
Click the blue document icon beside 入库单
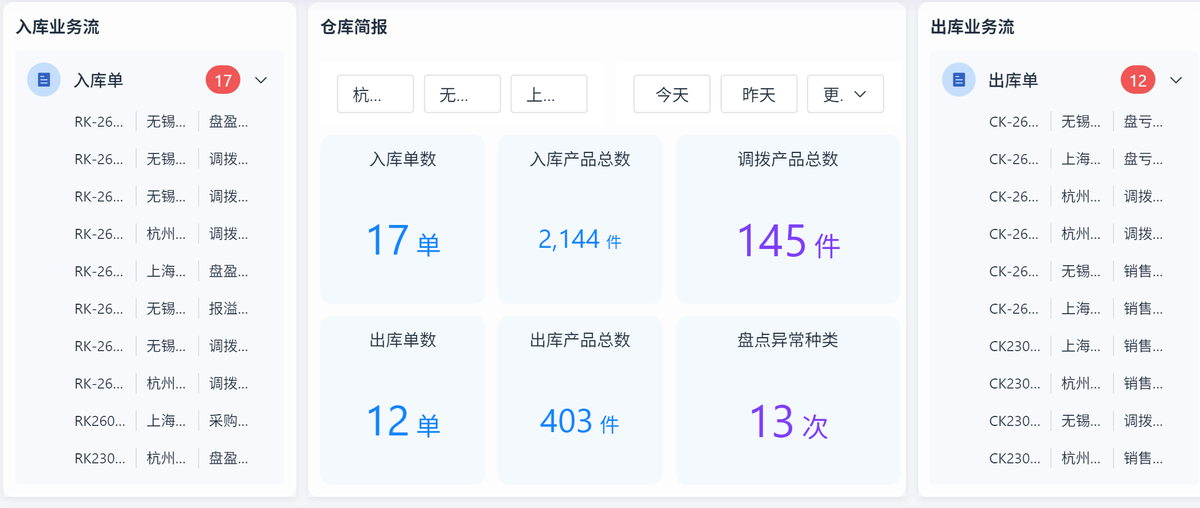click(x=44, y=80)
